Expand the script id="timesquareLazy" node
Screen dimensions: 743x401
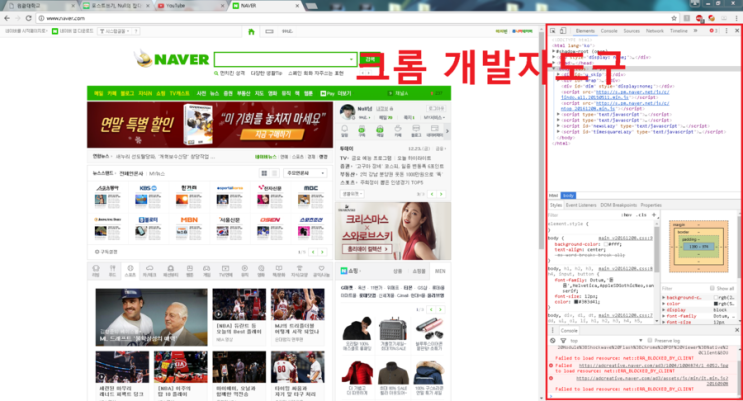coord(559,132)
